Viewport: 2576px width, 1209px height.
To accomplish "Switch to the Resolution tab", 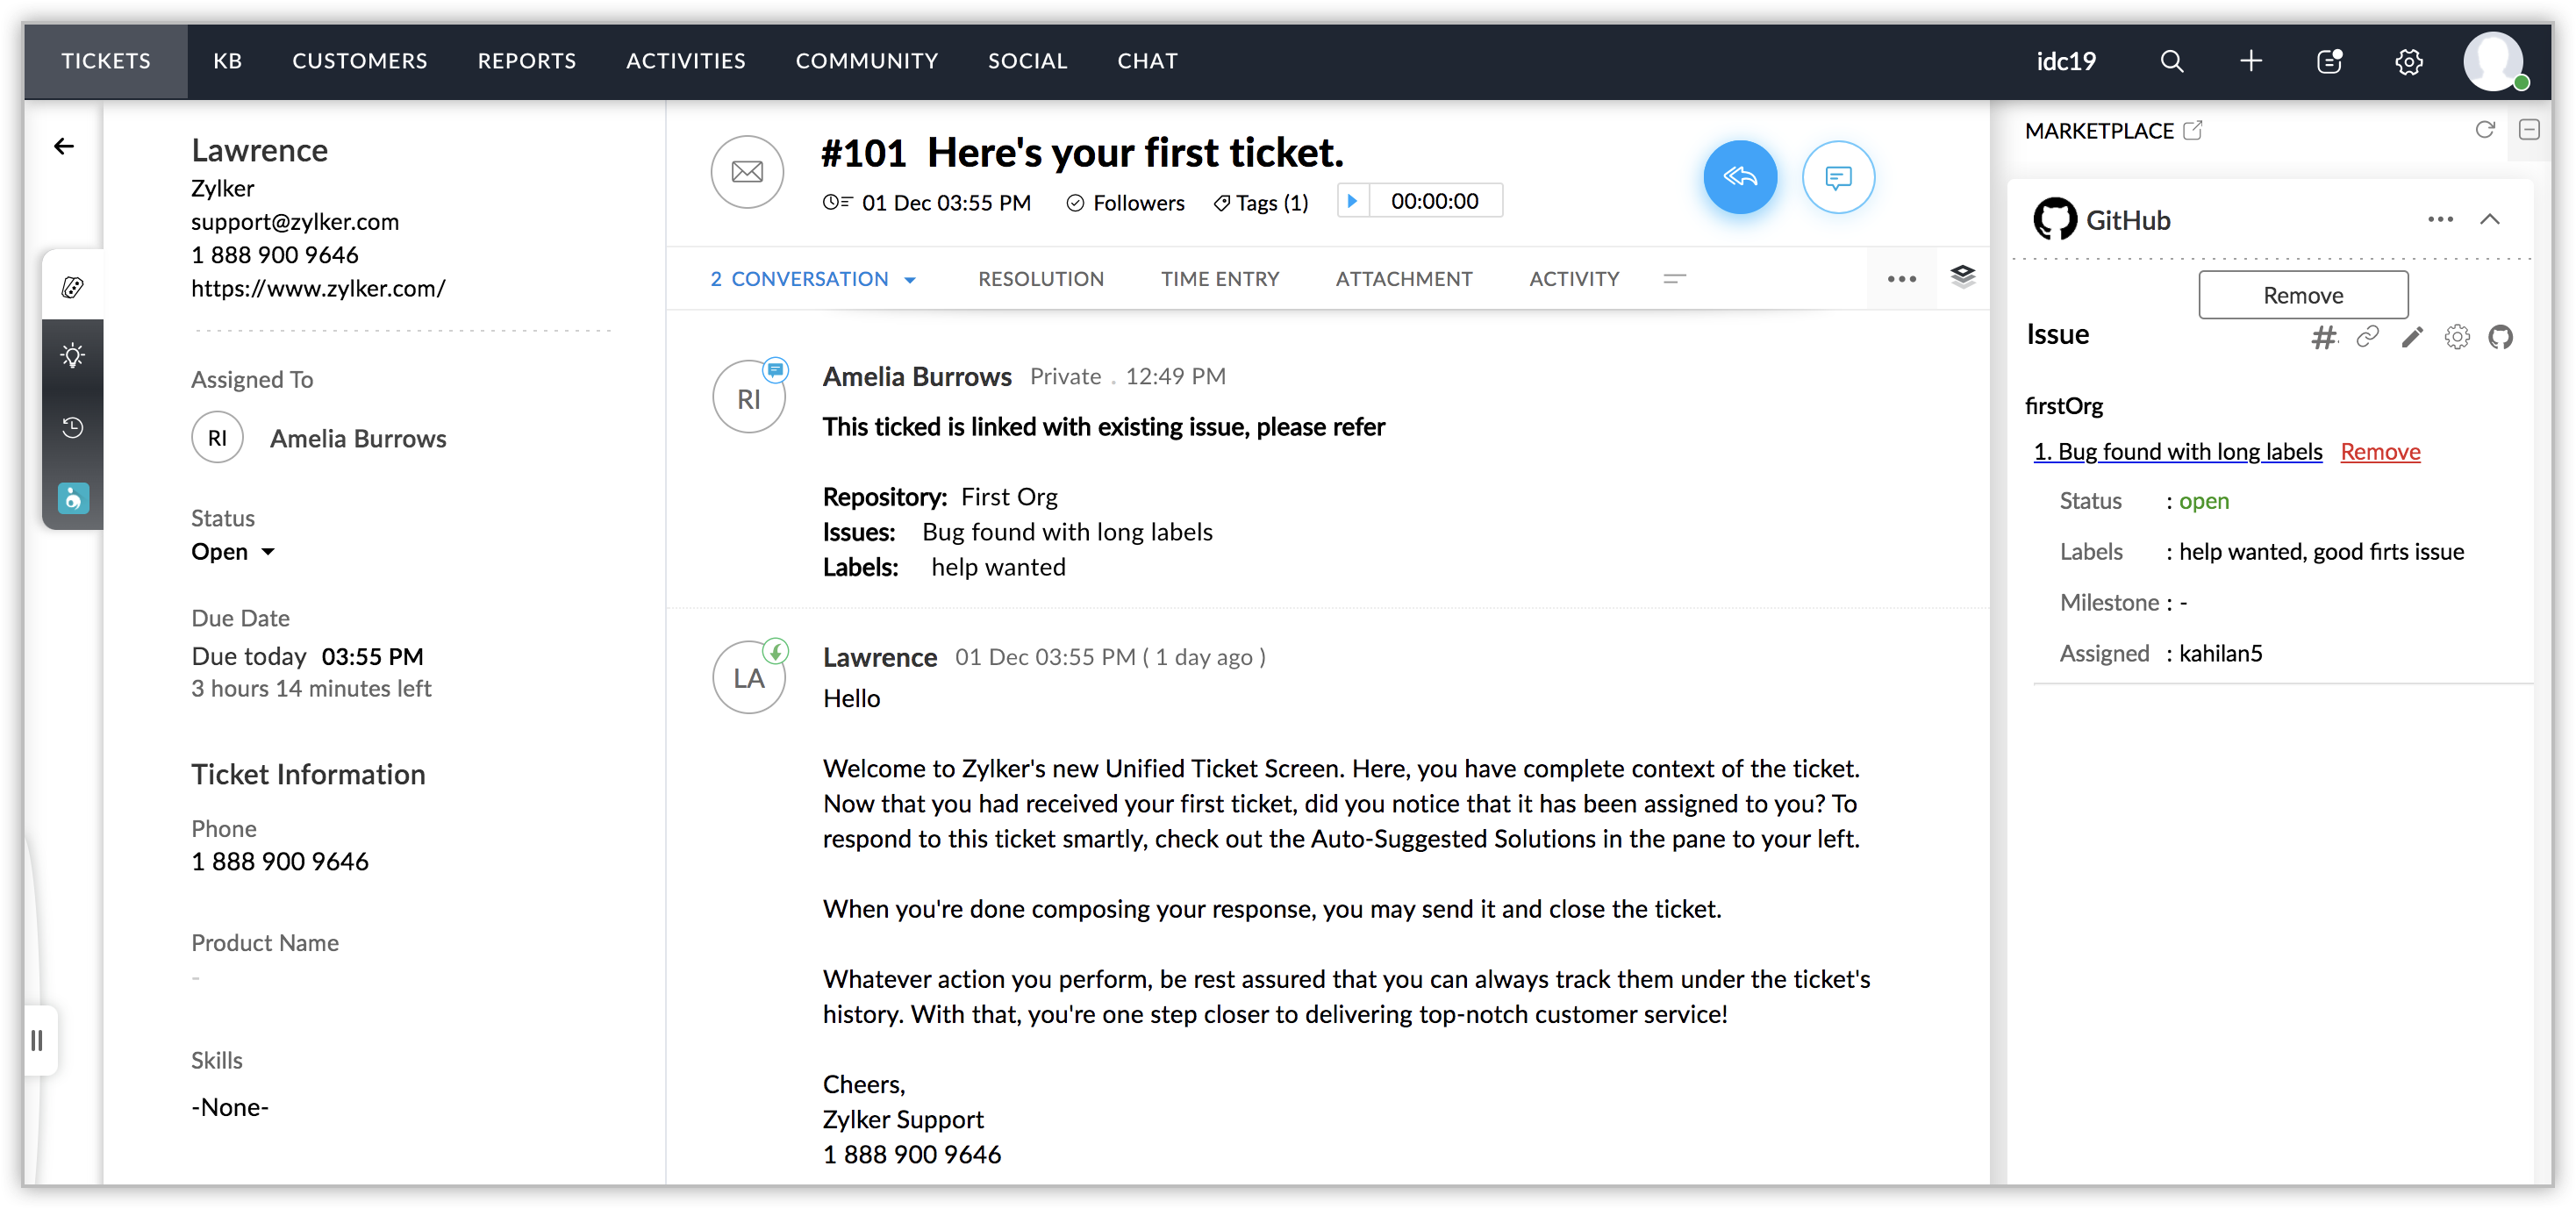I will pyautogui.click(x=1040, y=279).
